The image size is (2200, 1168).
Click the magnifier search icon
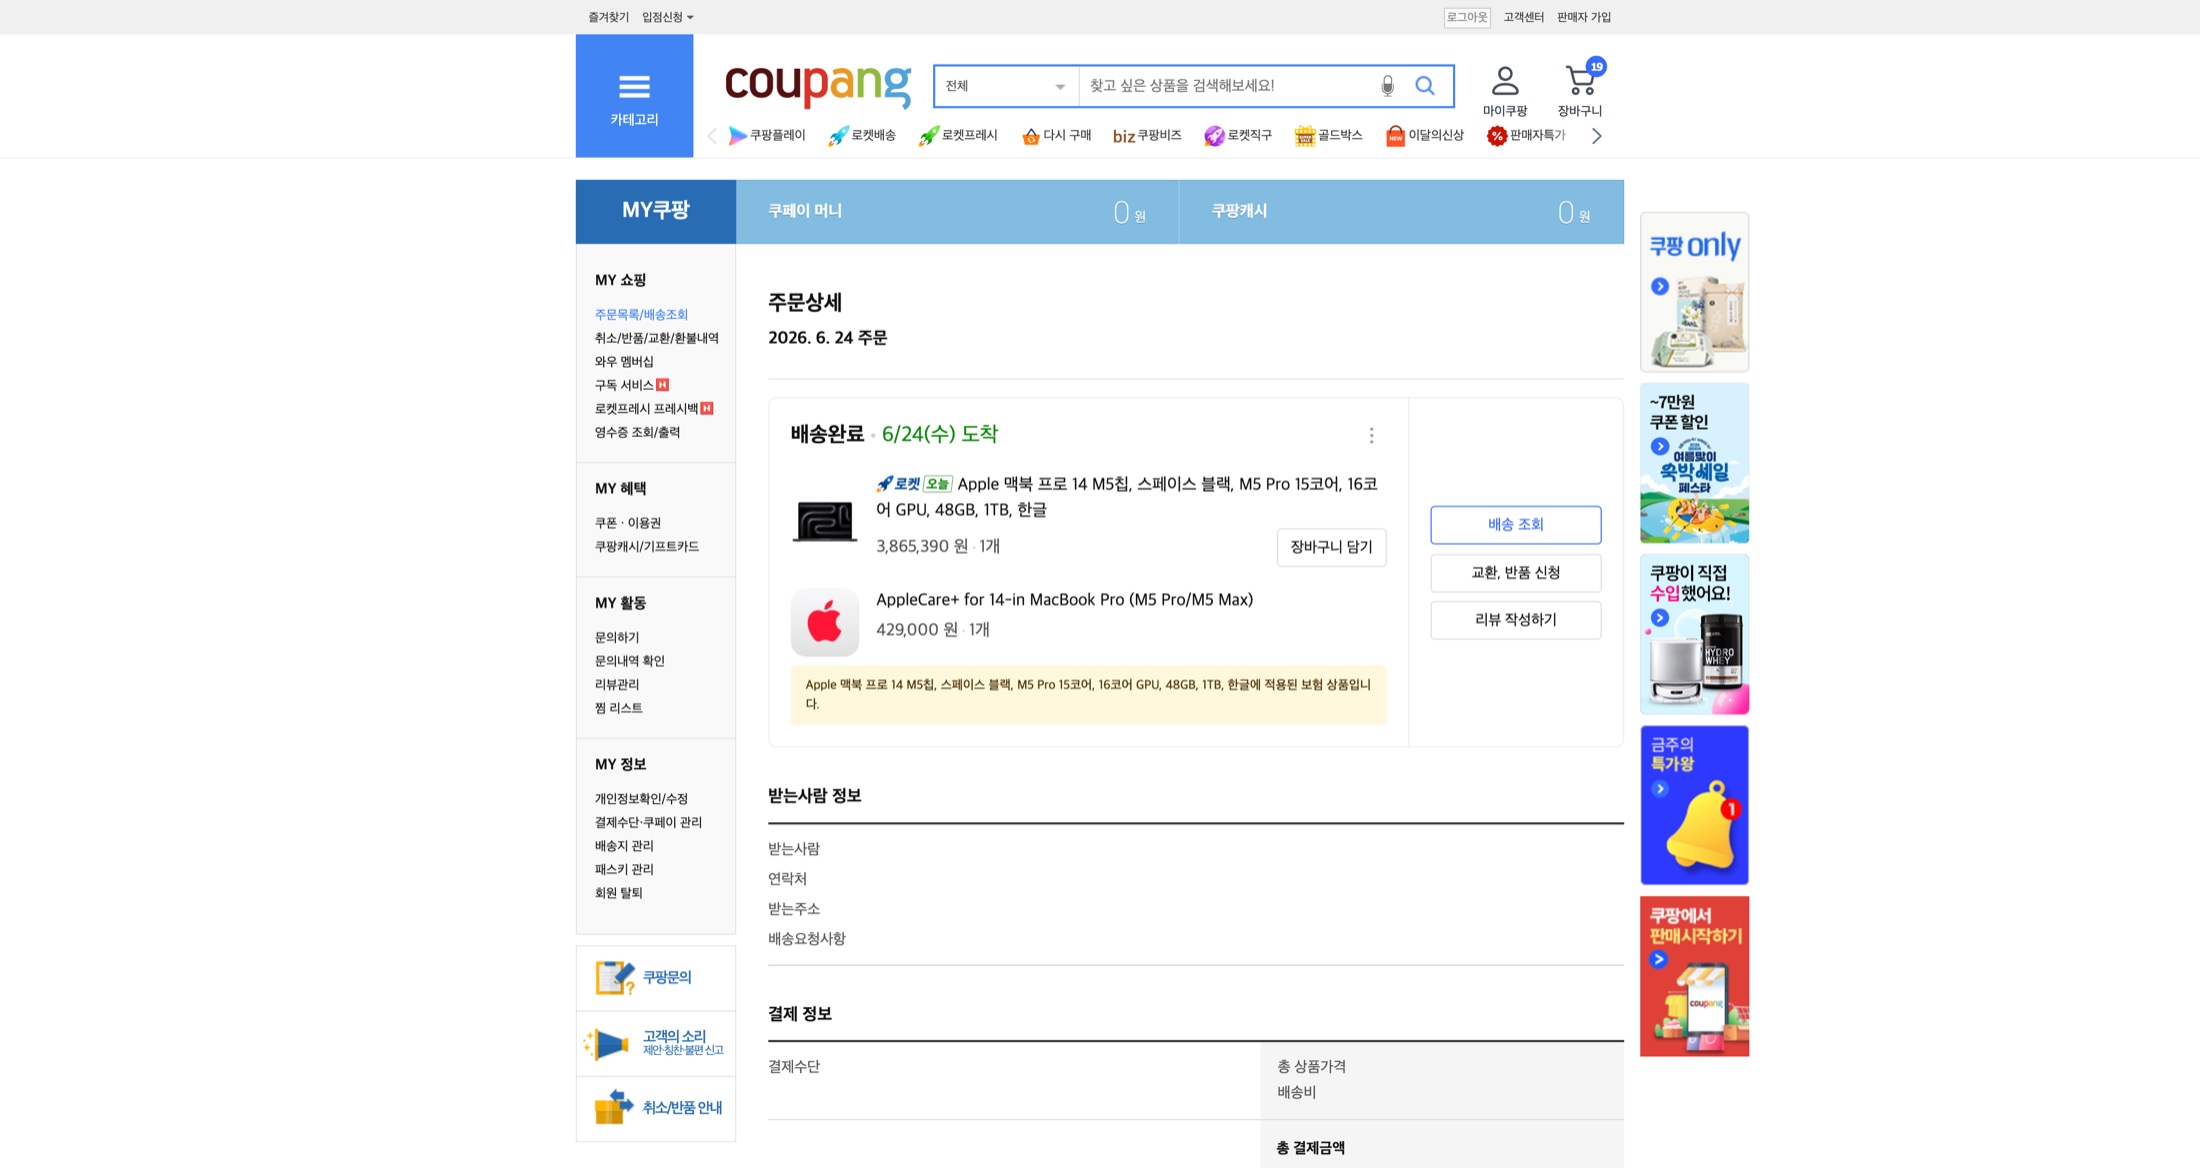pos(1425,86)
